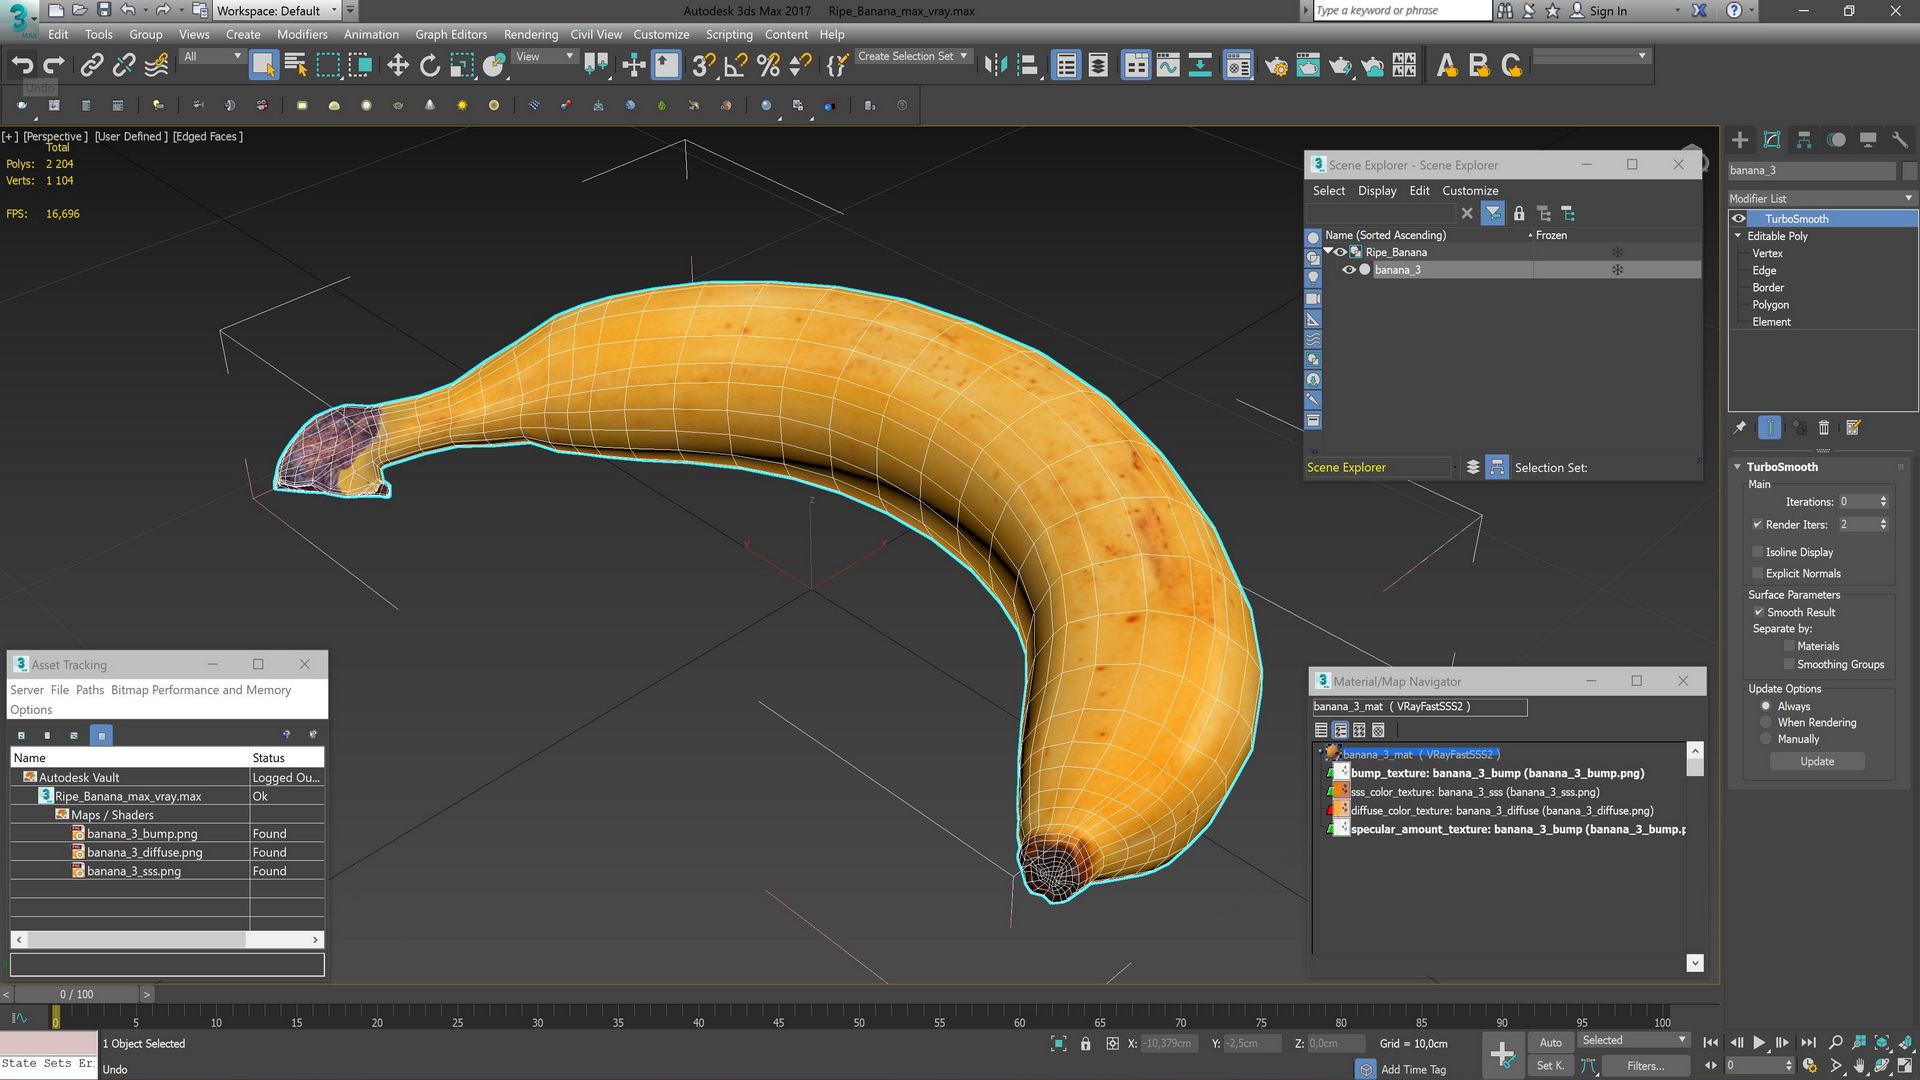
Task: Open the Graph Editors menu
Action: click(451, 34)
